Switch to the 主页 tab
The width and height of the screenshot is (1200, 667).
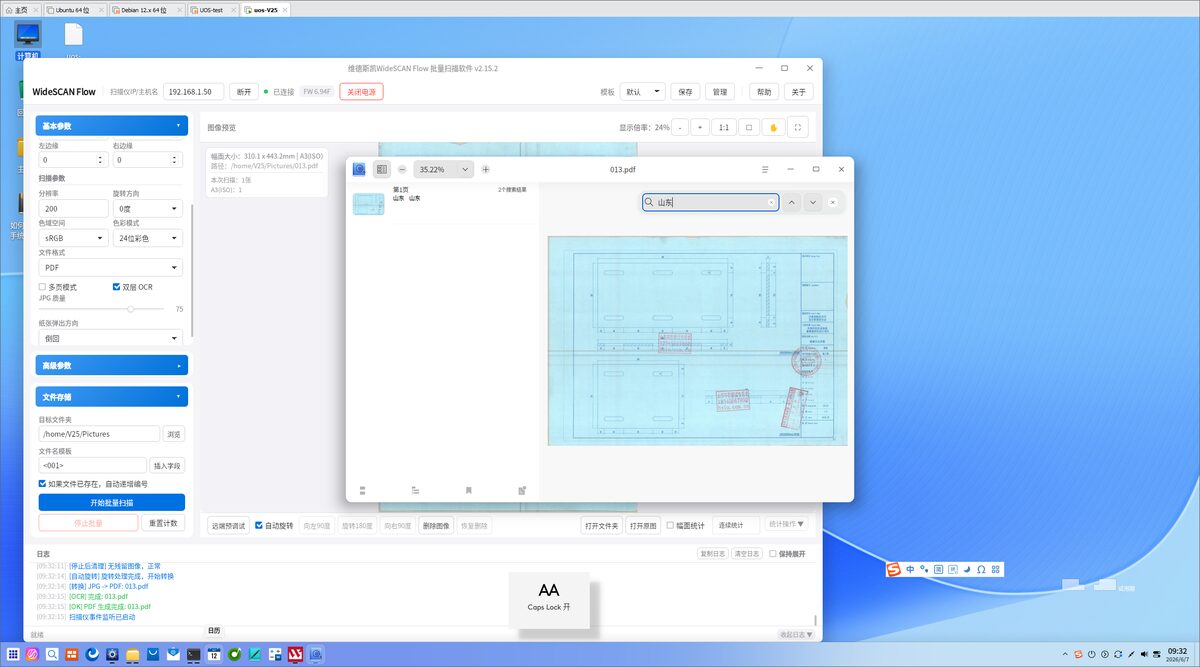pos(21,9)
